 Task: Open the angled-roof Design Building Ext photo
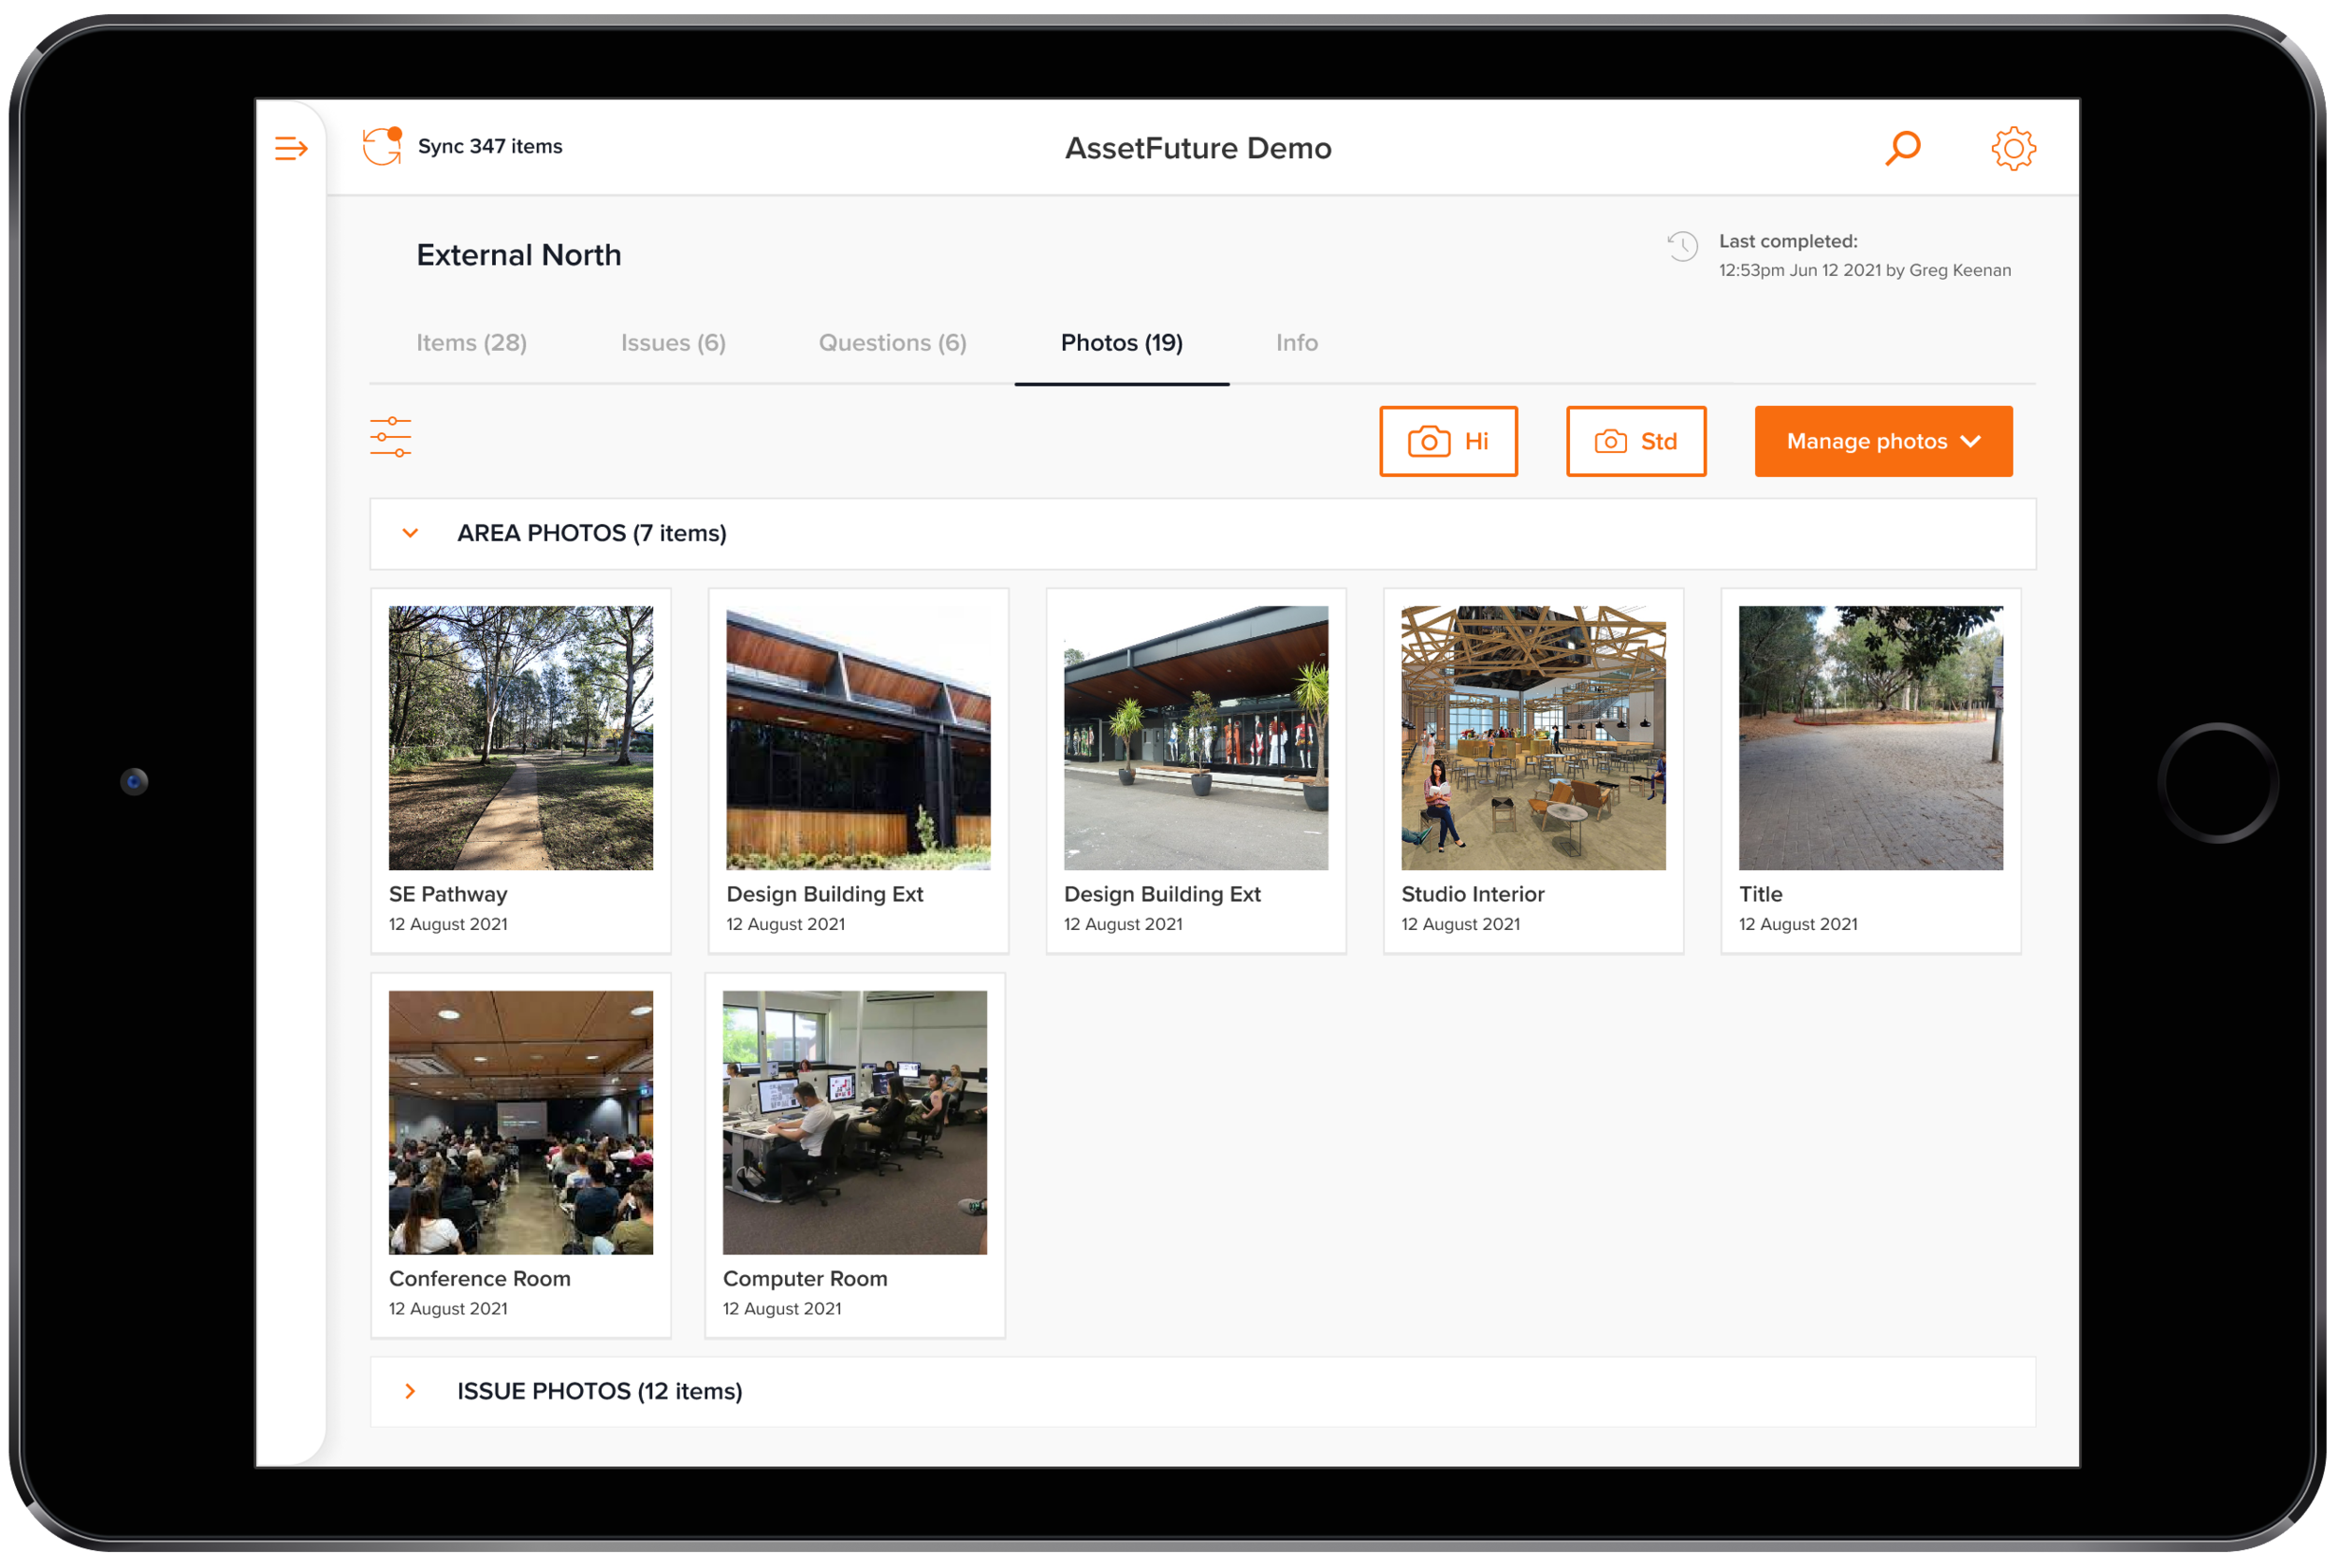pyautogui.click(x=858, y=738)
